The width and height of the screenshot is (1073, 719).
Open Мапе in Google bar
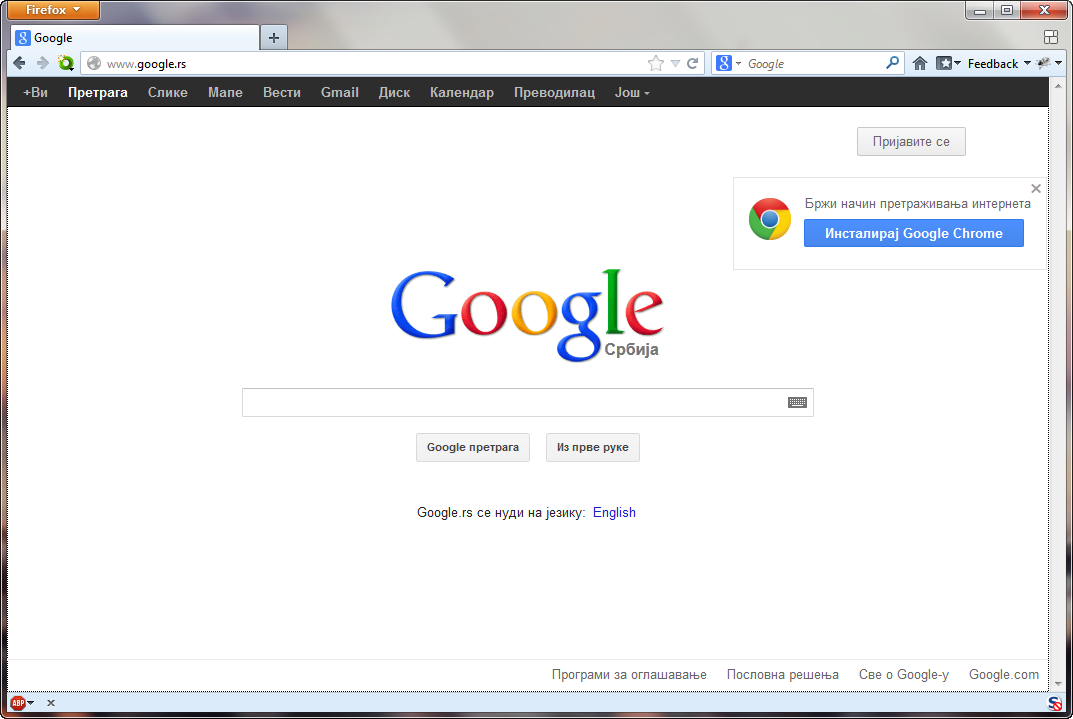point(225,92)
